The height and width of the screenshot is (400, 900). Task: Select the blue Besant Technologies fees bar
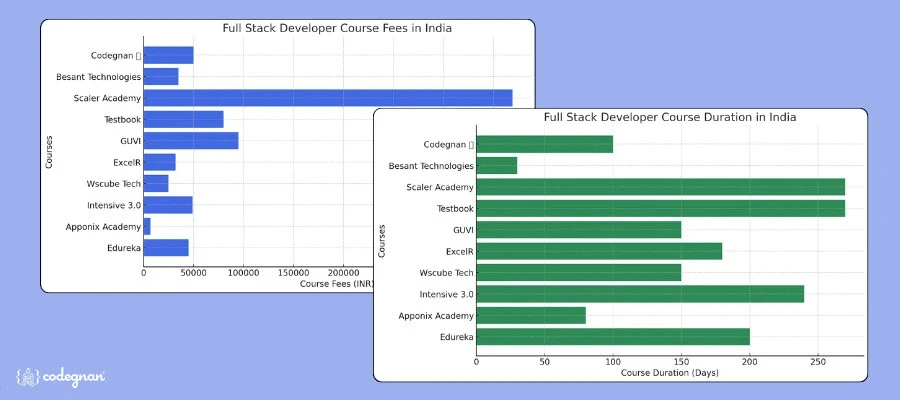coord(161,77)
